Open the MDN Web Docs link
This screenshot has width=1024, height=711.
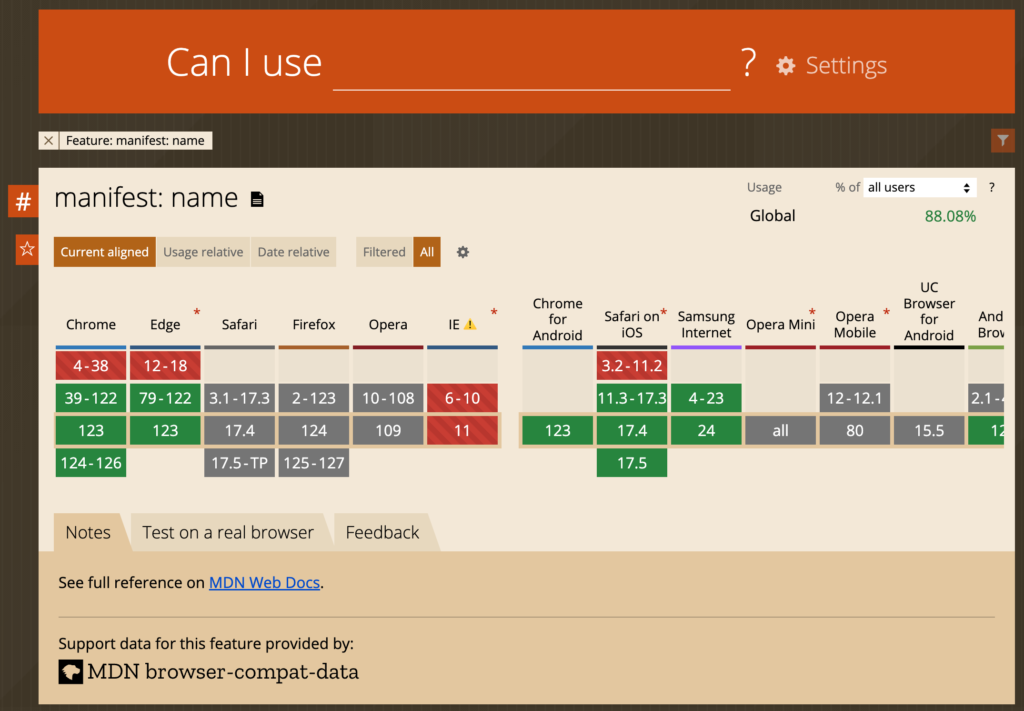pyautogui.click(x=264, y=582)
